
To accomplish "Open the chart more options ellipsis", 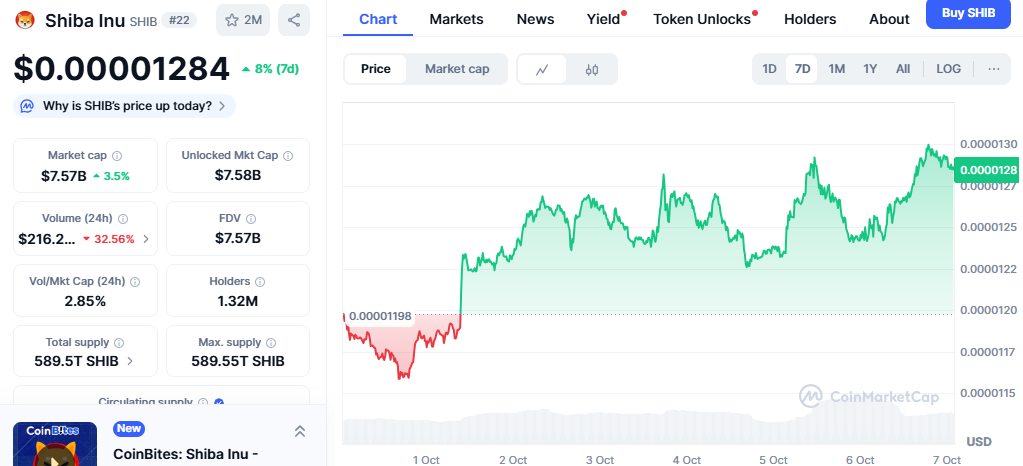I will (x=993, y=69).
